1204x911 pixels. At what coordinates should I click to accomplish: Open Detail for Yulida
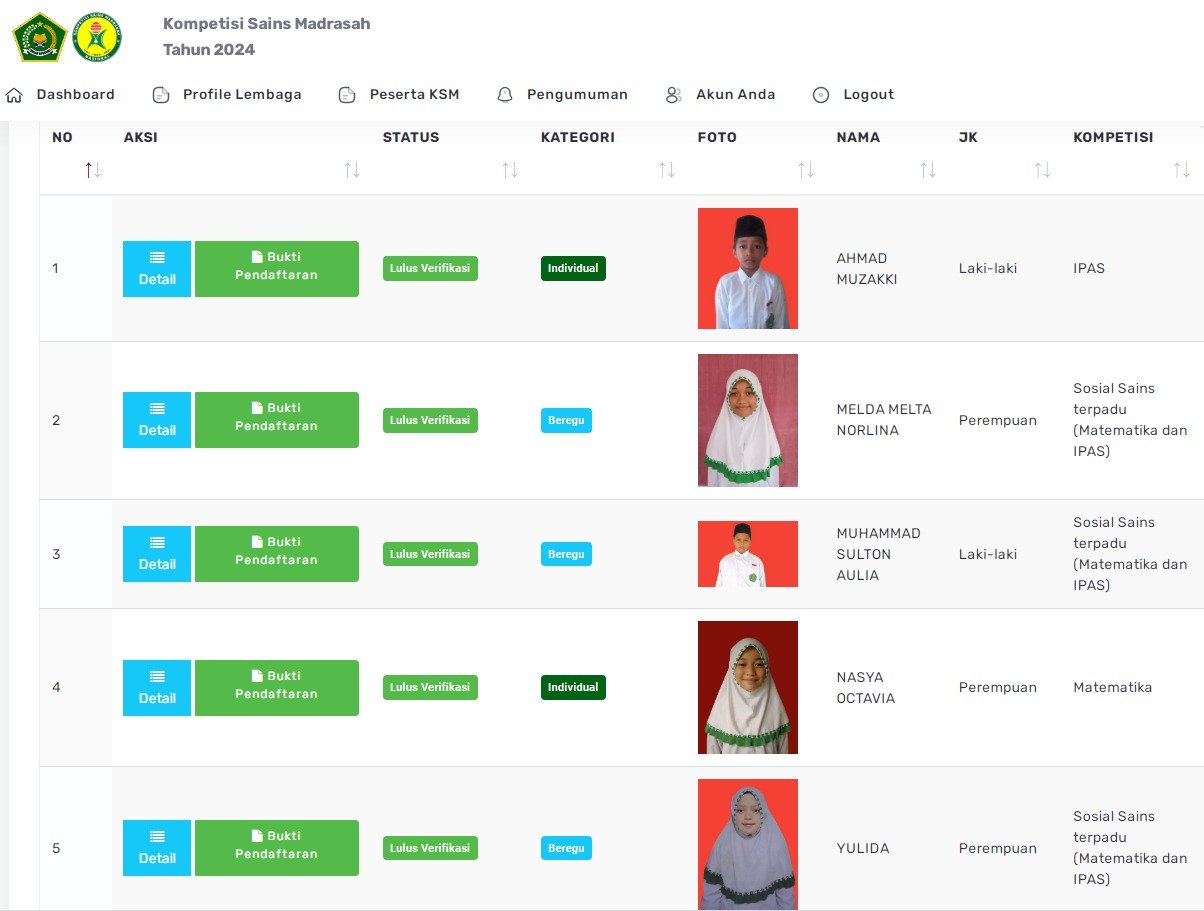157,848
